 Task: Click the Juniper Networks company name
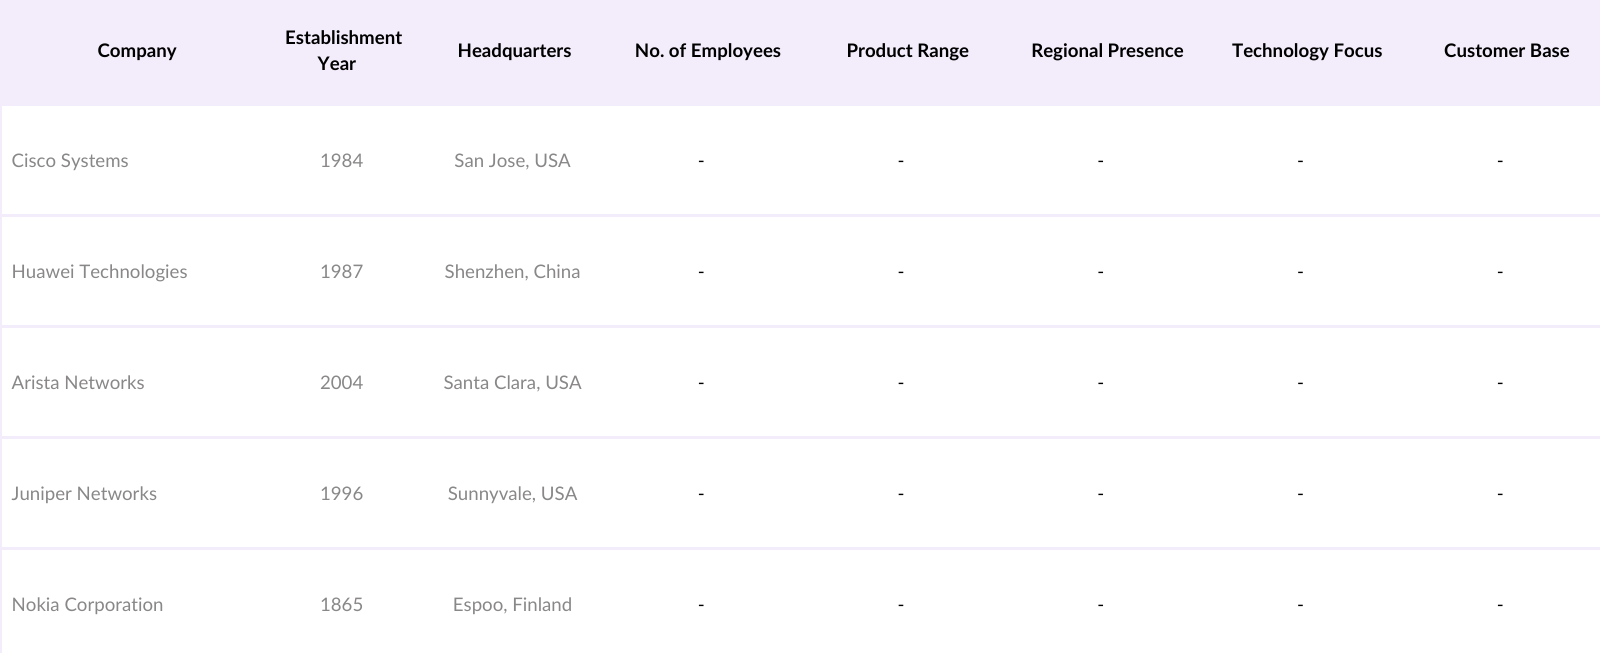[84, 494]
